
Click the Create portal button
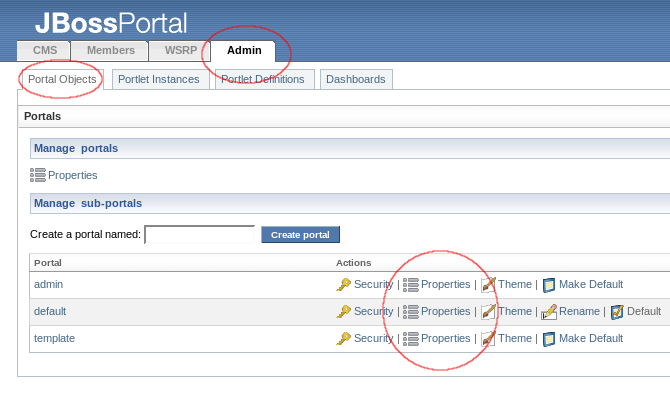click(300, 235)
